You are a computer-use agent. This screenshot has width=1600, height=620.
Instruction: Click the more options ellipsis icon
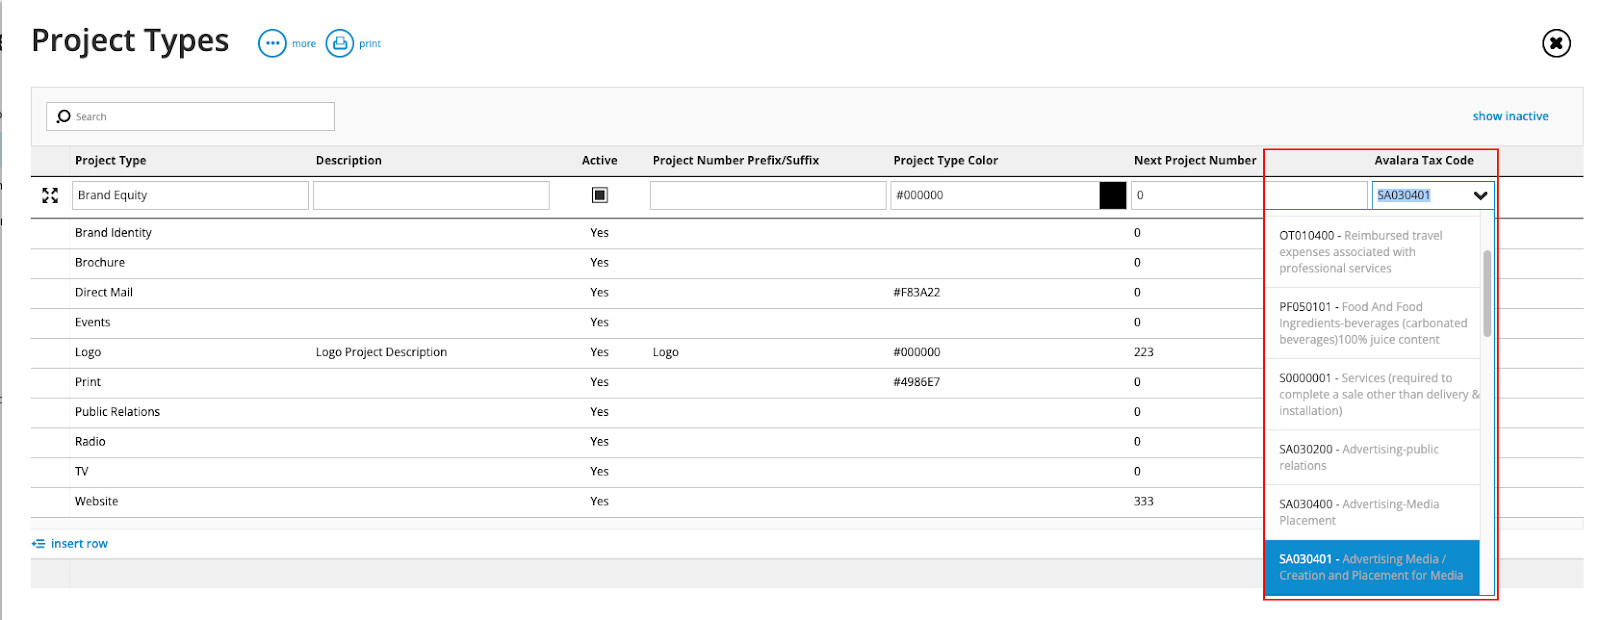coord(272,43)
